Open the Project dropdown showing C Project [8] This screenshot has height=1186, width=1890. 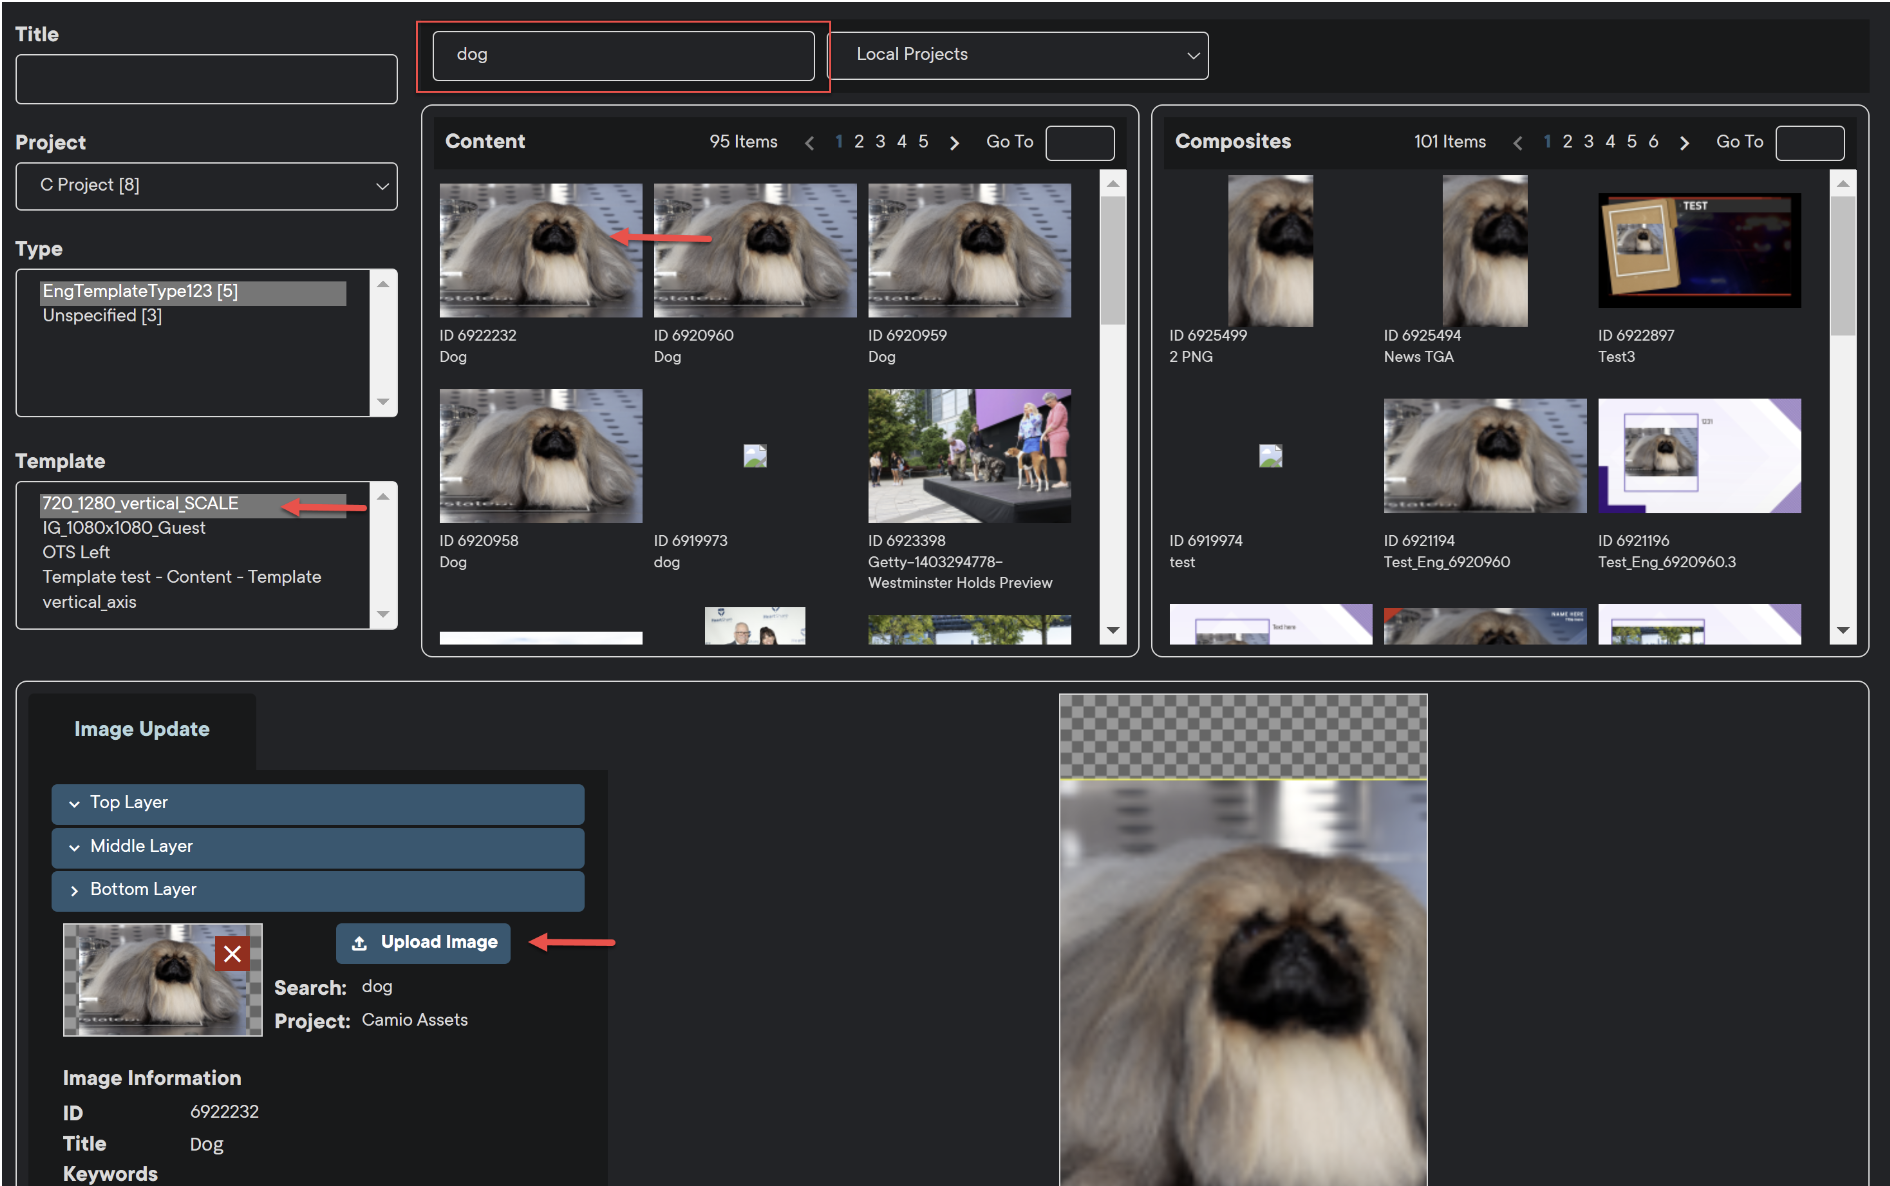[207, 186]
